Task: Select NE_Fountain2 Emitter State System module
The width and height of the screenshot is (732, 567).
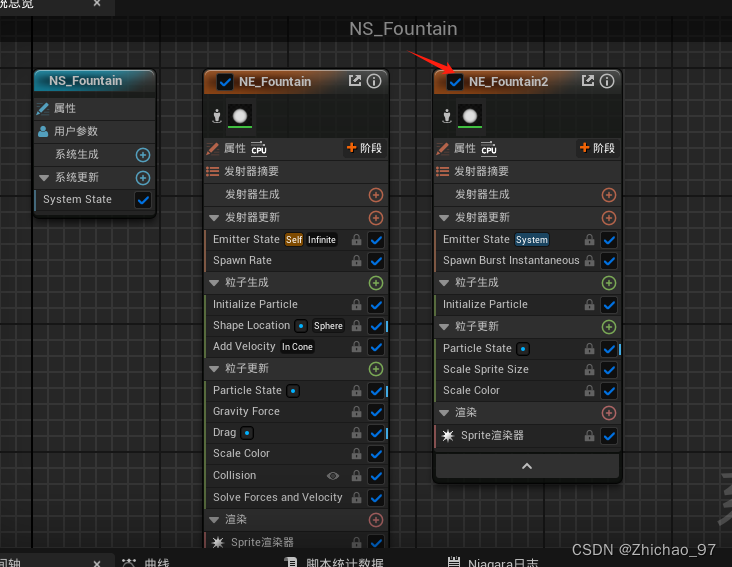Action: click(x=528, y=240)
